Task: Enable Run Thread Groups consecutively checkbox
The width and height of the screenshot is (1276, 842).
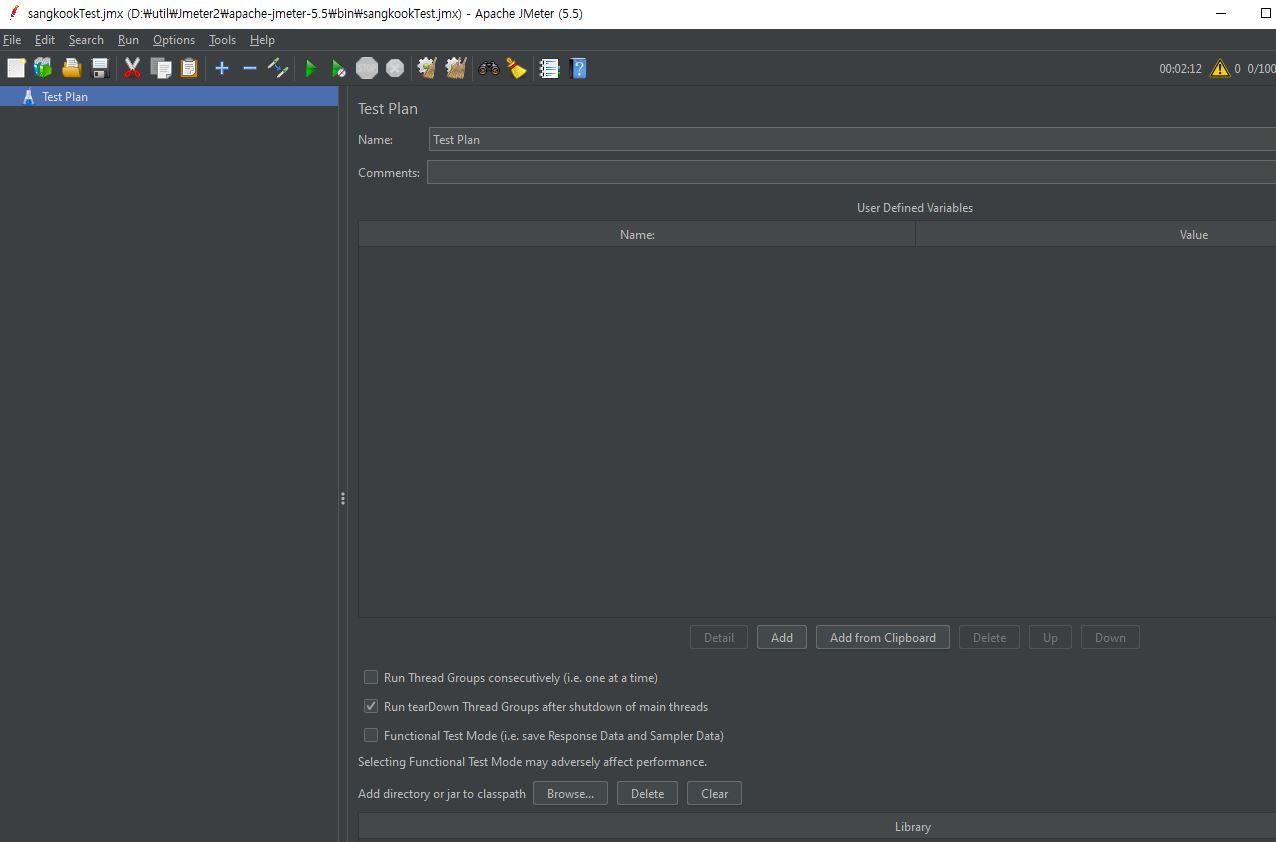Action: 371,677
